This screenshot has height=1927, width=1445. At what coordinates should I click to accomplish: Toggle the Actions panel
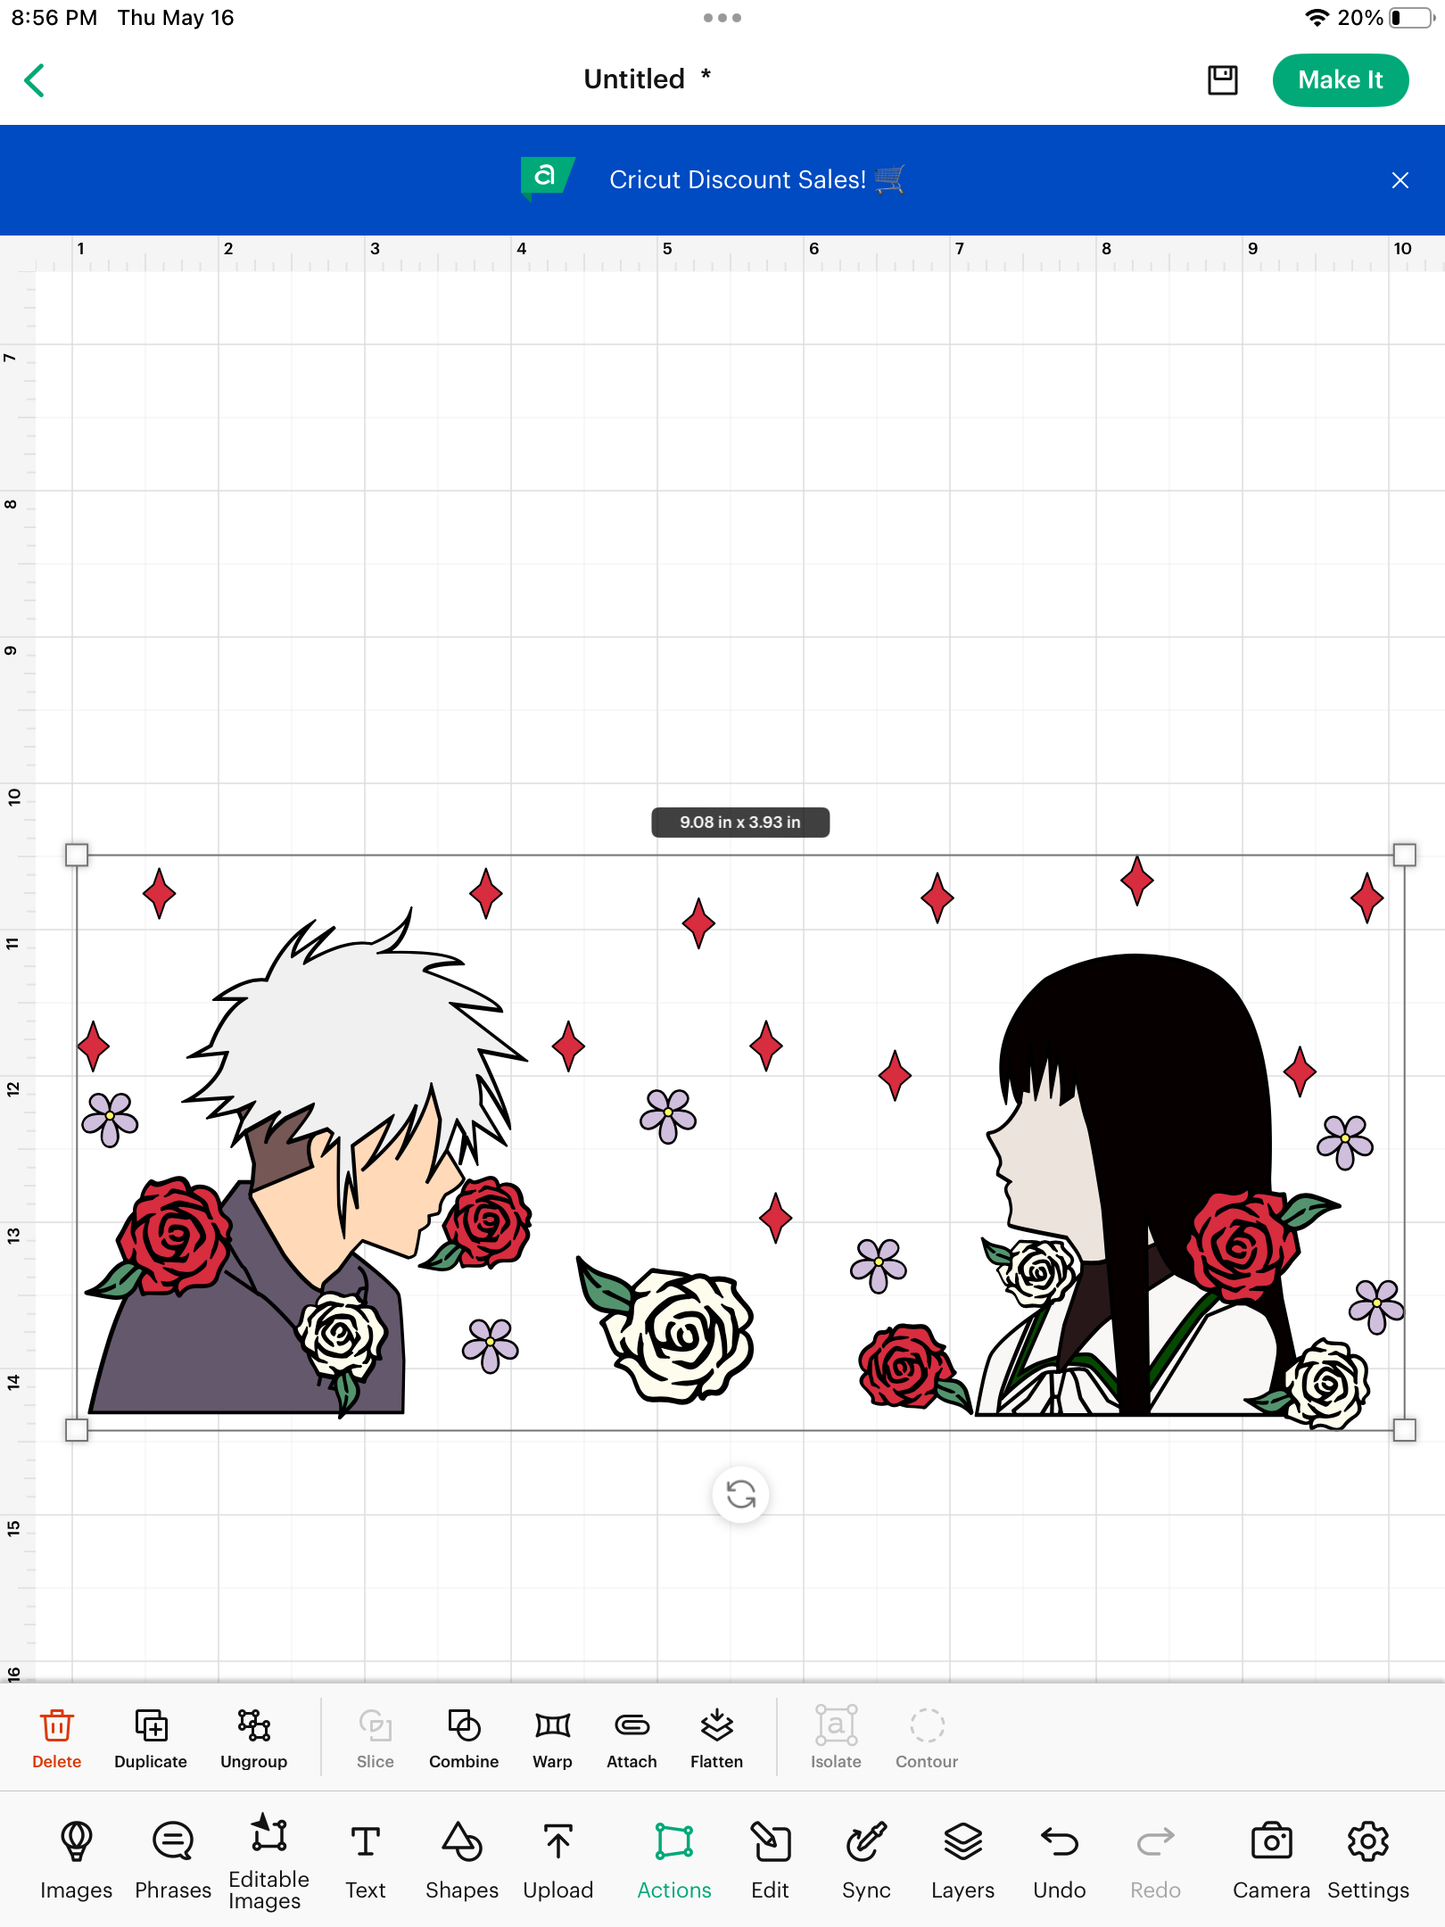pos(674,1859)
